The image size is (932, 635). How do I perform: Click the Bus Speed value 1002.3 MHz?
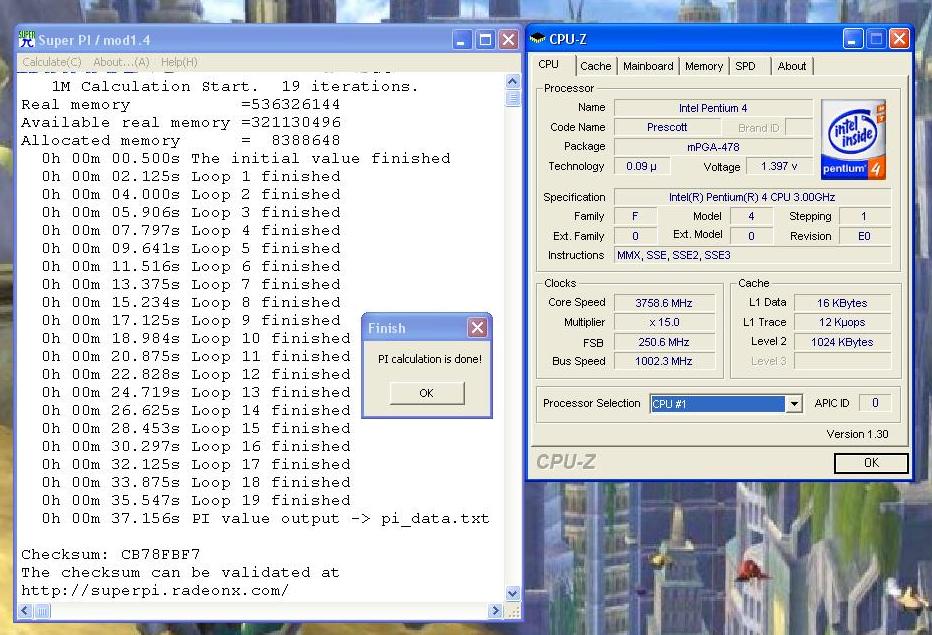pos(664,361)
